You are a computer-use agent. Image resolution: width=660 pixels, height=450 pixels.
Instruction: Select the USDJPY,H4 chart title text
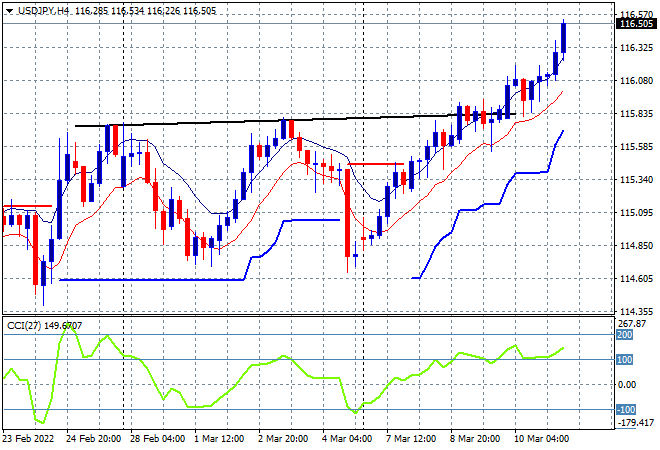[x=43, y=11]
